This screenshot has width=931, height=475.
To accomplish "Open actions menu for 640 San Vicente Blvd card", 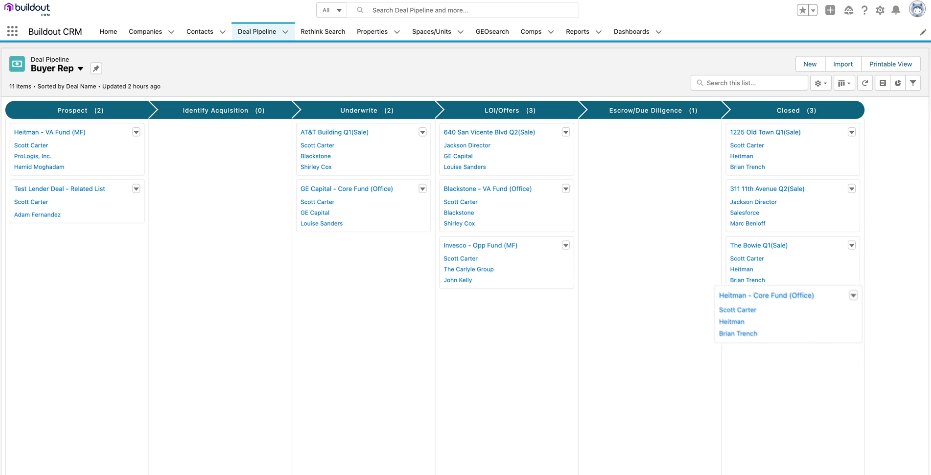I will point(566,132).
